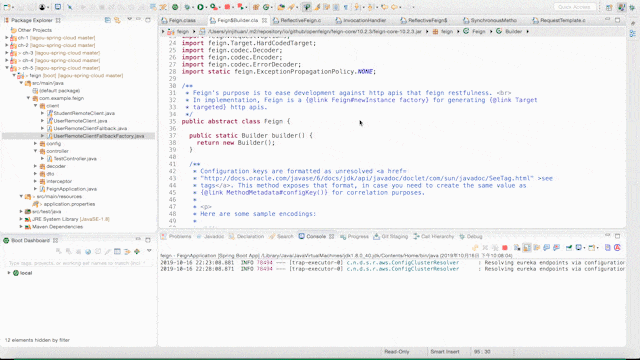
Task: Click the Display Selected Console icon
Action: tap(579, 248)
